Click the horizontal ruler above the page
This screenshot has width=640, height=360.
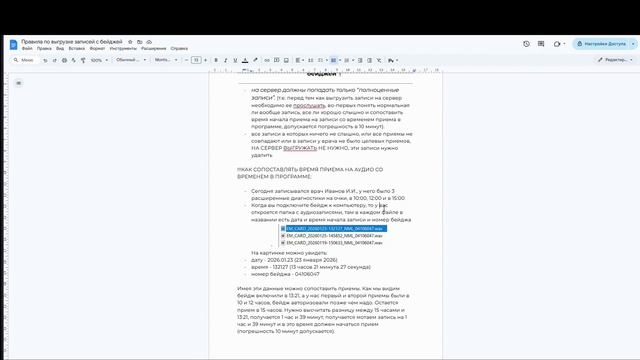tap(325, 70)
